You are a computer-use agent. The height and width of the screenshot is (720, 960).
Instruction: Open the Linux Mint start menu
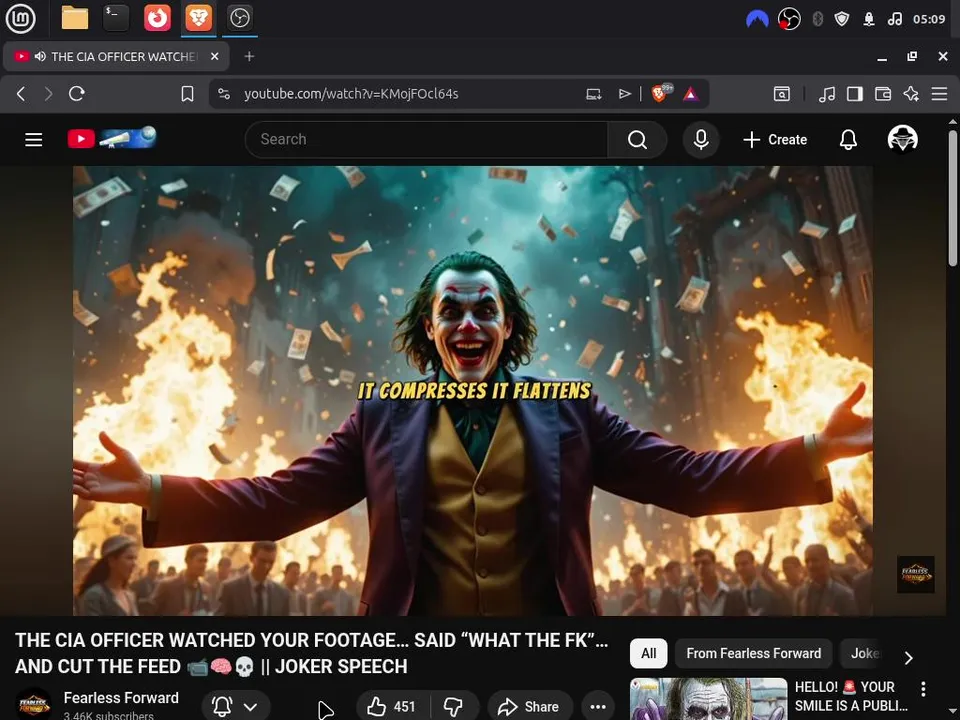20,18
